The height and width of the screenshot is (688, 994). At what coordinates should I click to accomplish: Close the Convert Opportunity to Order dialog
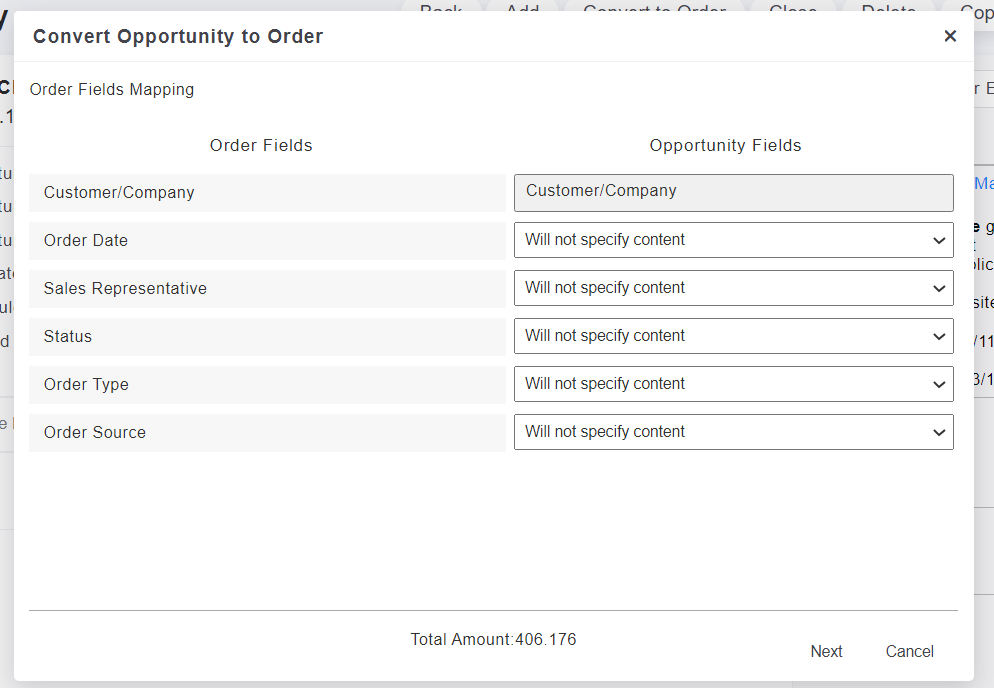(x=950, y=36)
